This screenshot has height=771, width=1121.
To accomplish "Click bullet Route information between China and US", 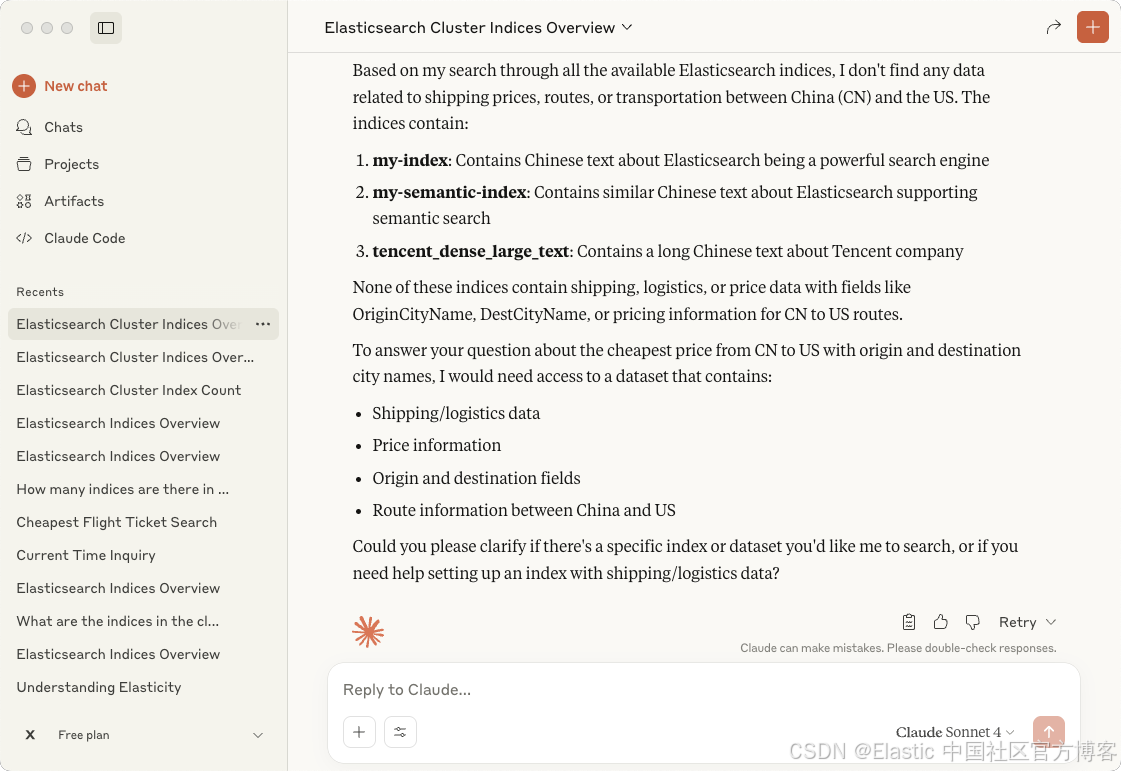I will tap(524, 511).
